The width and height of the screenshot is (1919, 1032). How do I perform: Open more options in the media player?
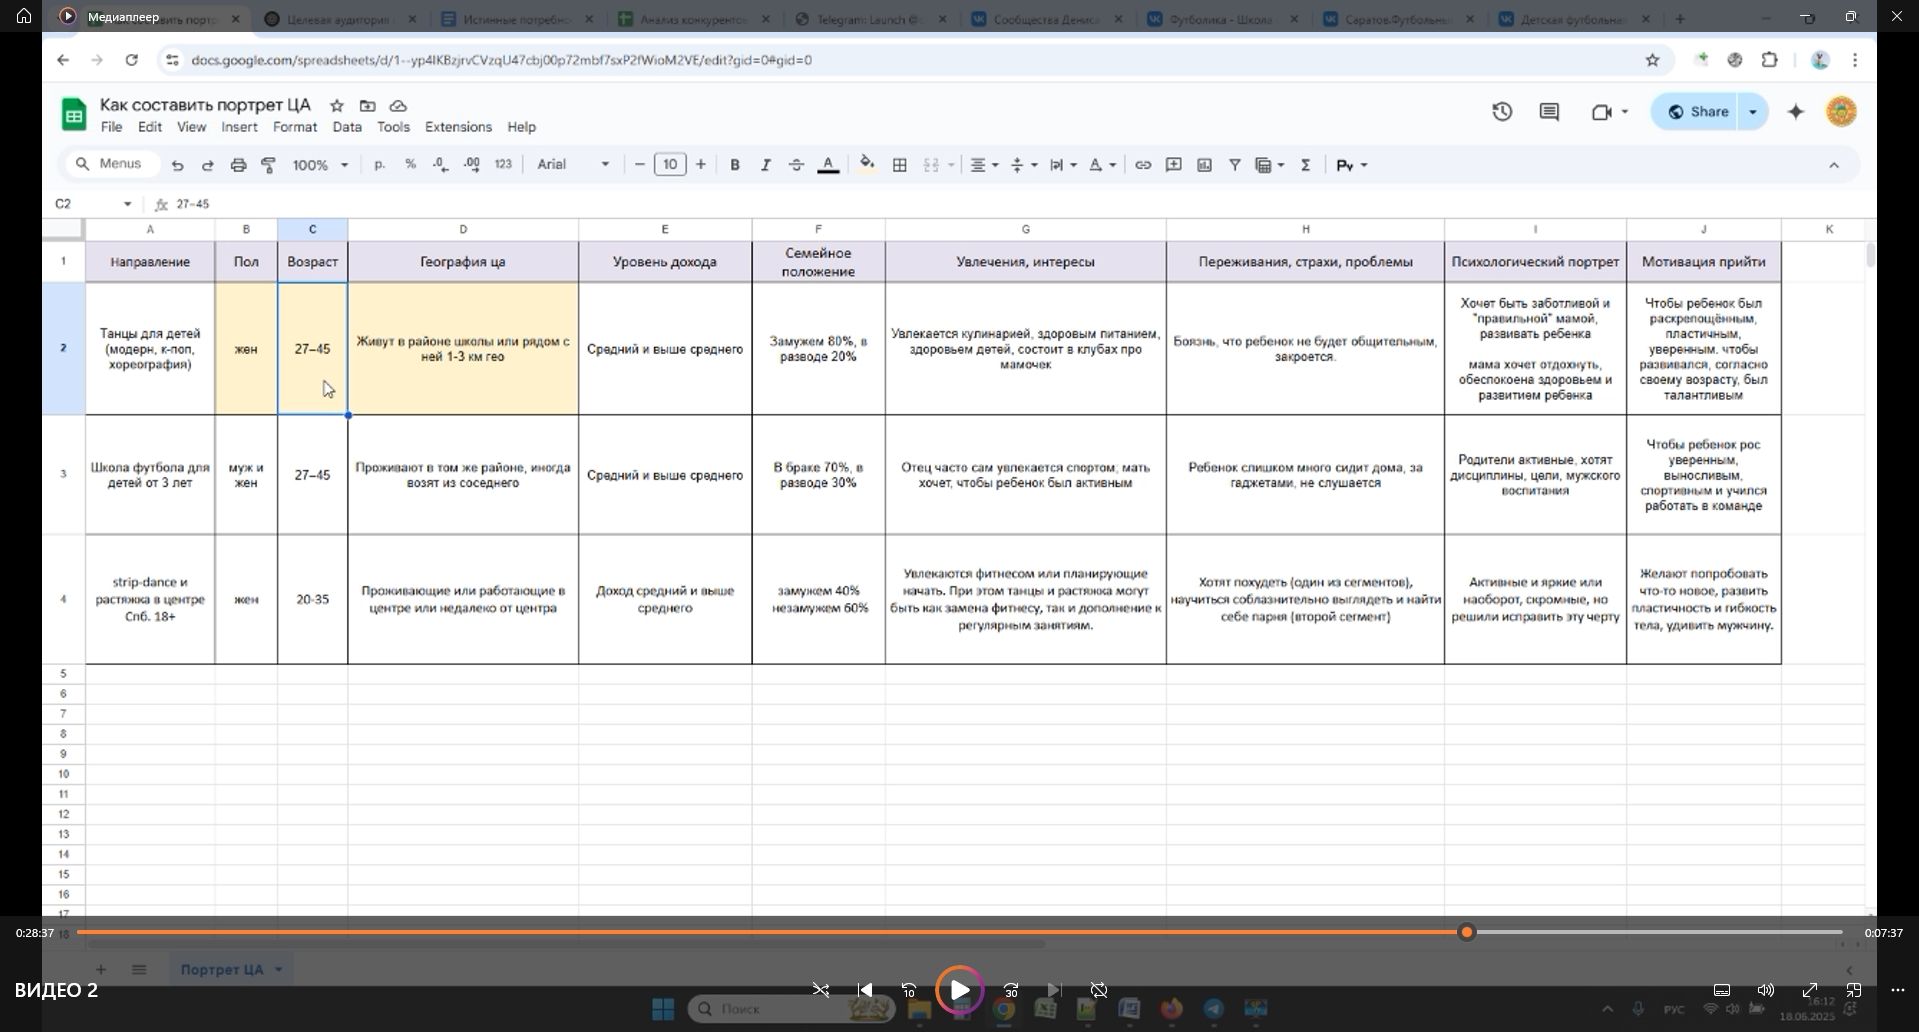click(1898, 990)
